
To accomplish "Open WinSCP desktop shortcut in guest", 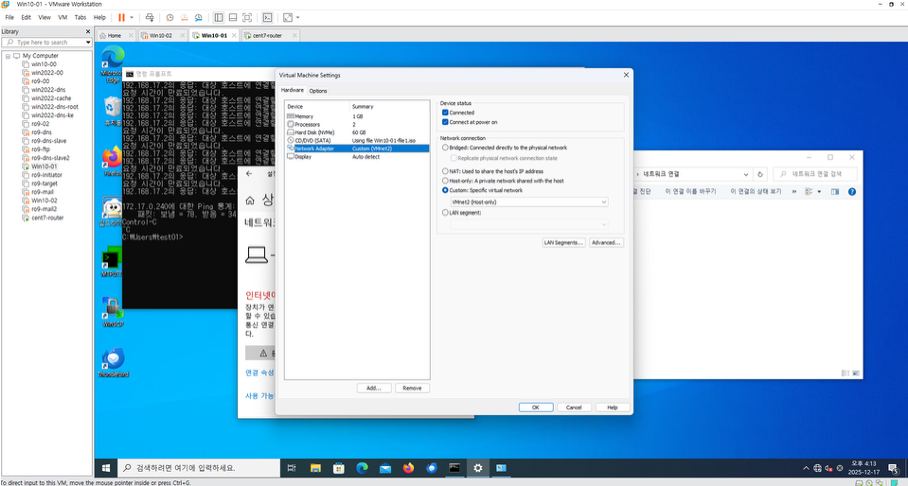I will (x=112, y=312).
